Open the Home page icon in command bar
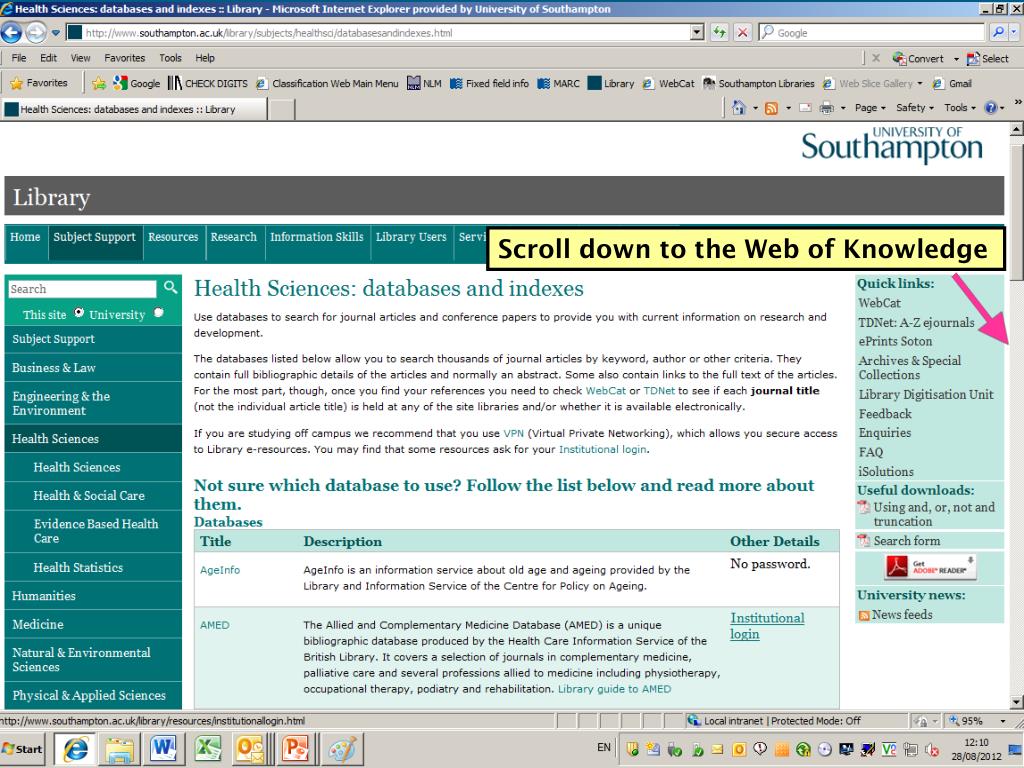Viewport: 1024px width, 768px height. point(739,108)
